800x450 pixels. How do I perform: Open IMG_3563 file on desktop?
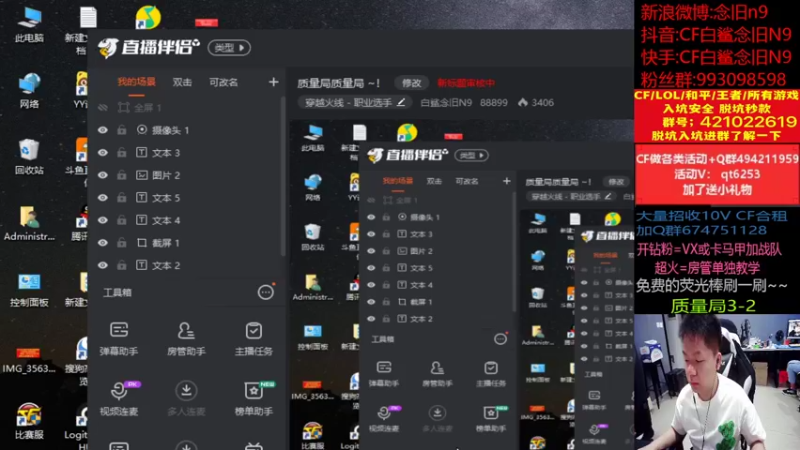pyautogui.click(x=29, y=359)
